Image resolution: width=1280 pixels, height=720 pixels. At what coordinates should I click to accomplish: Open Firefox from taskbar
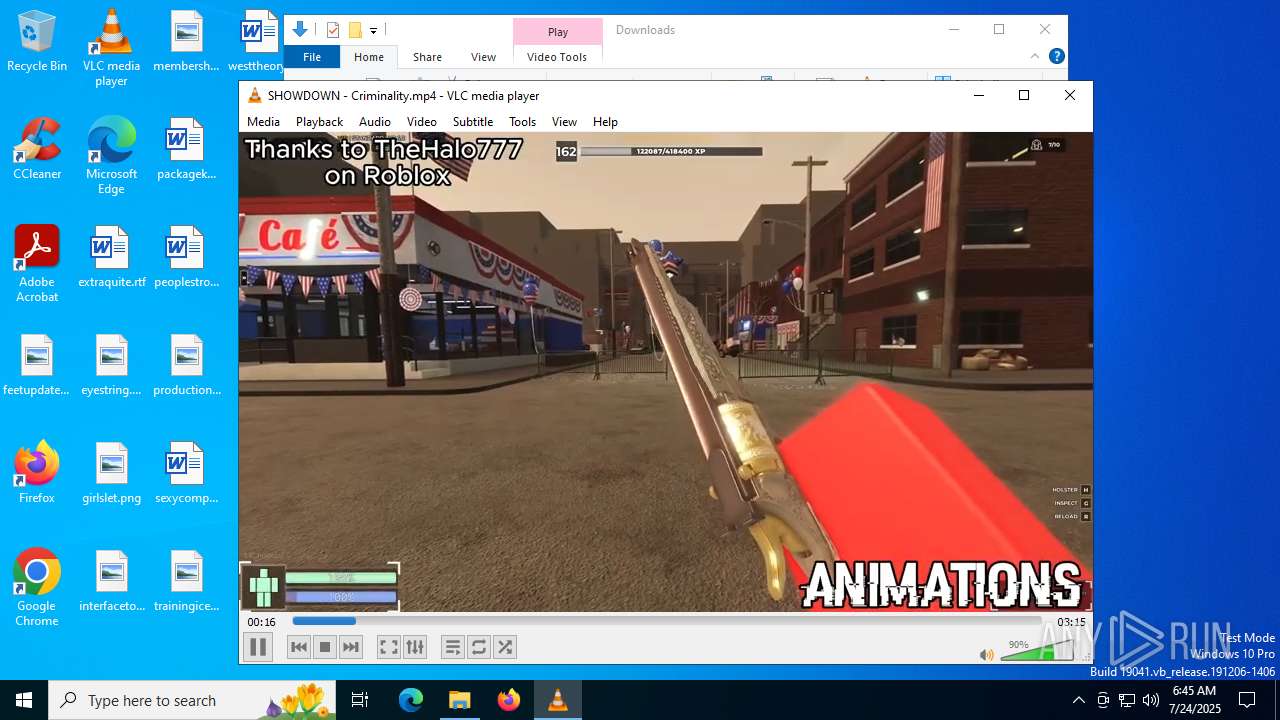point(509,700)
